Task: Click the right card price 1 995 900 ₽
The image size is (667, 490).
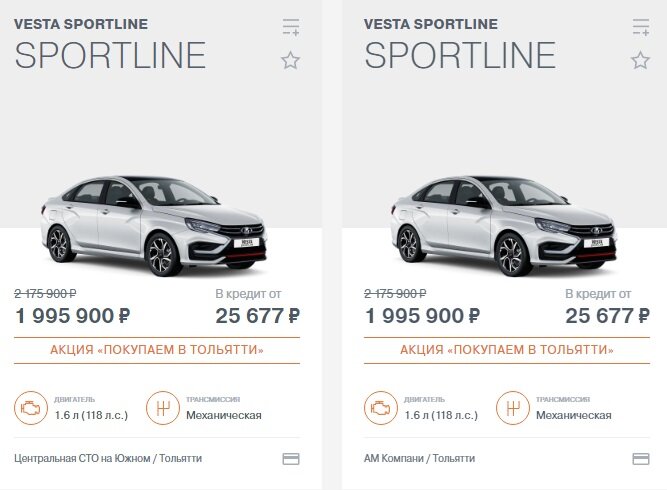Action: point(422,316)
